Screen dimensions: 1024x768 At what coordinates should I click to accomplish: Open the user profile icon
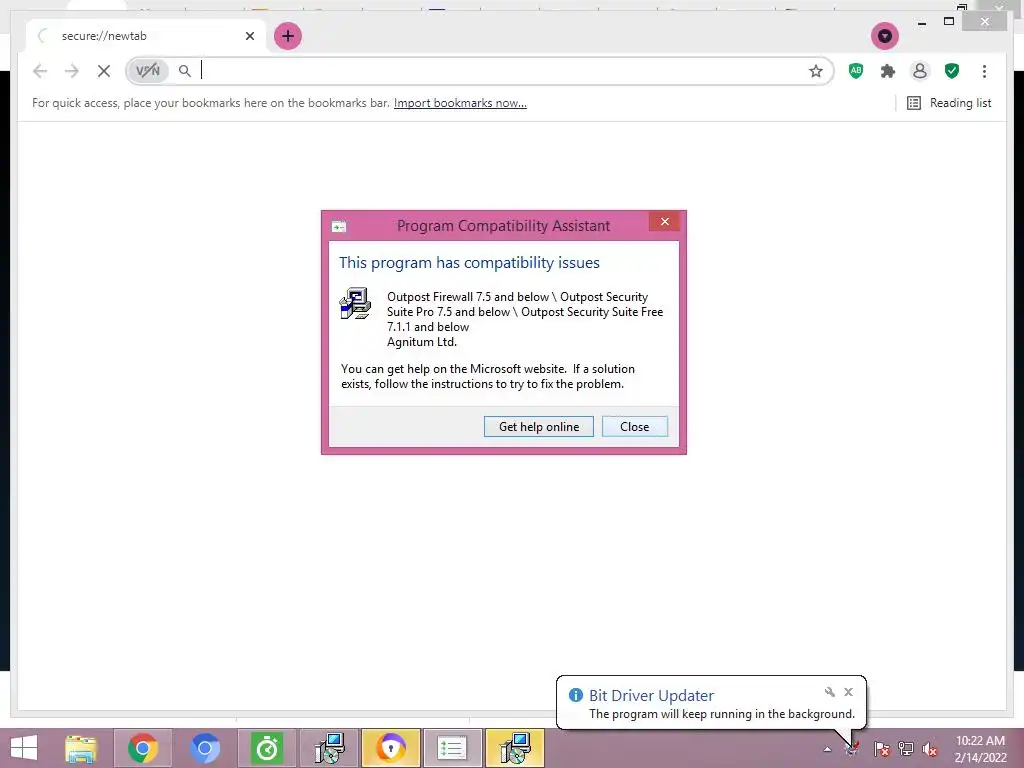[920, 71]
